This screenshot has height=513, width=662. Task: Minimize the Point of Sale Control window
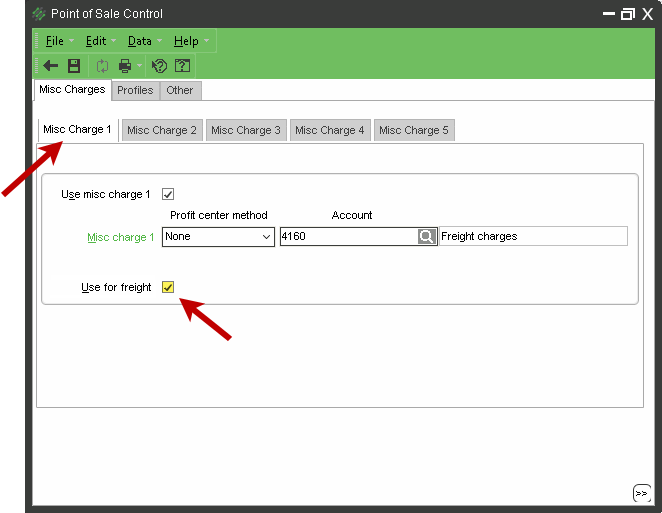point(609,14)
